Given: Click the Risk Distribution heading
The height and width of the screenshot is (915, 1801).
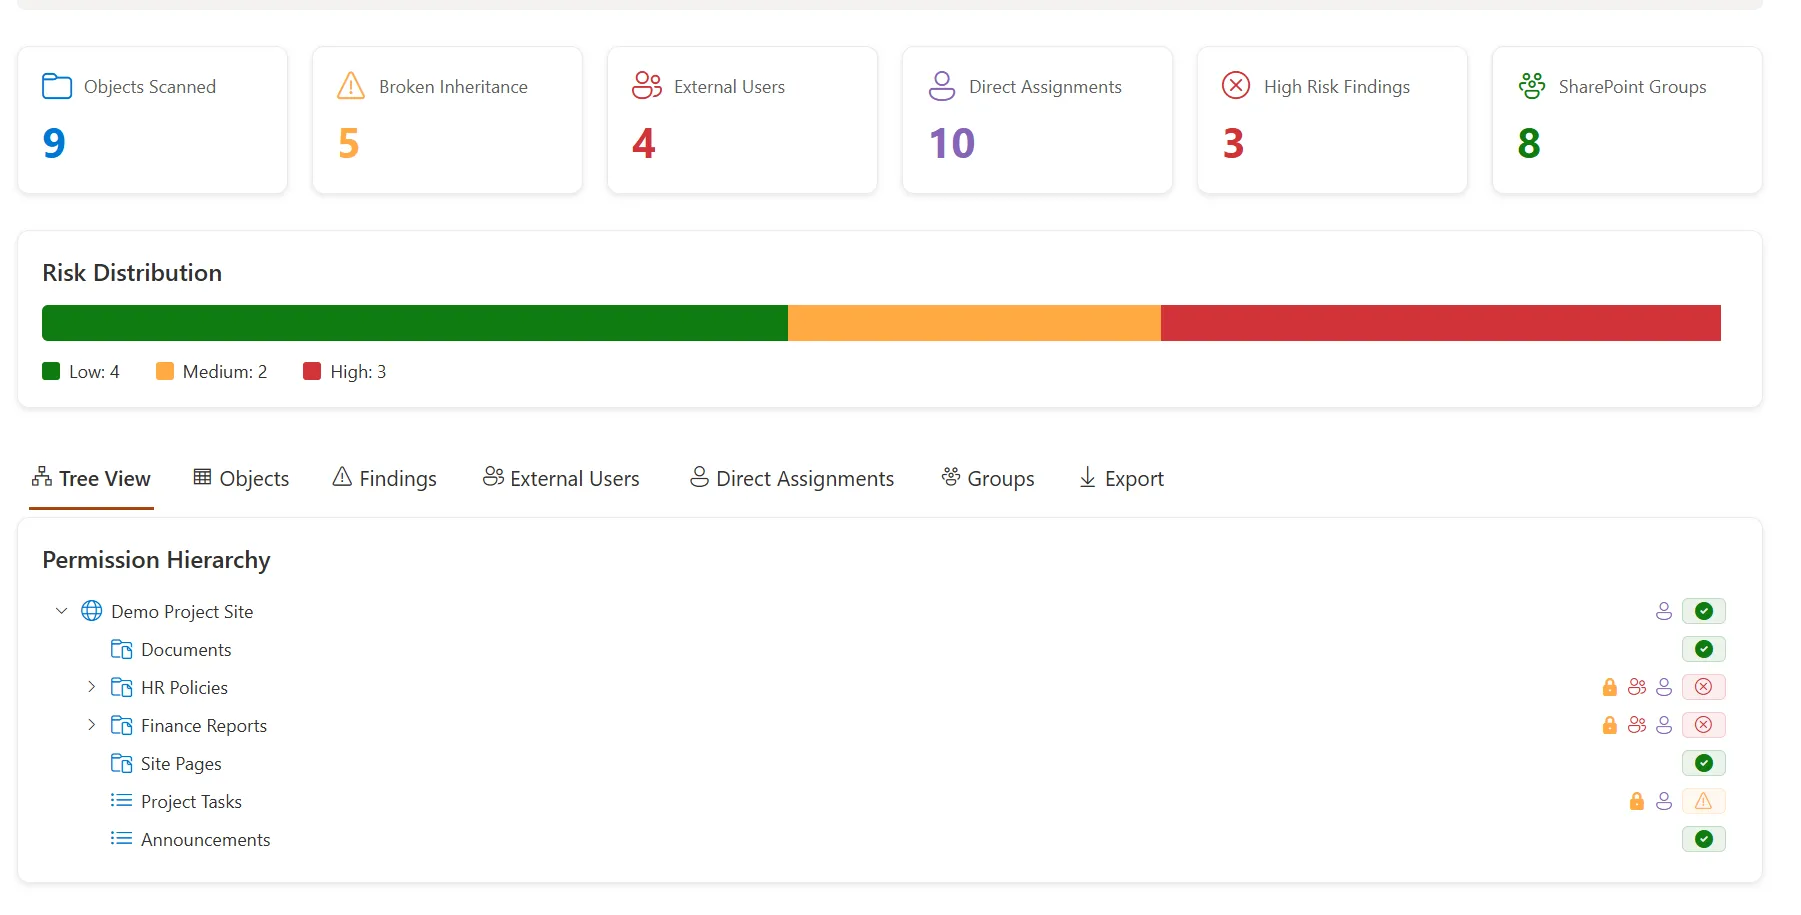Looking at the screenshot, I should click(x=132, y=273).
